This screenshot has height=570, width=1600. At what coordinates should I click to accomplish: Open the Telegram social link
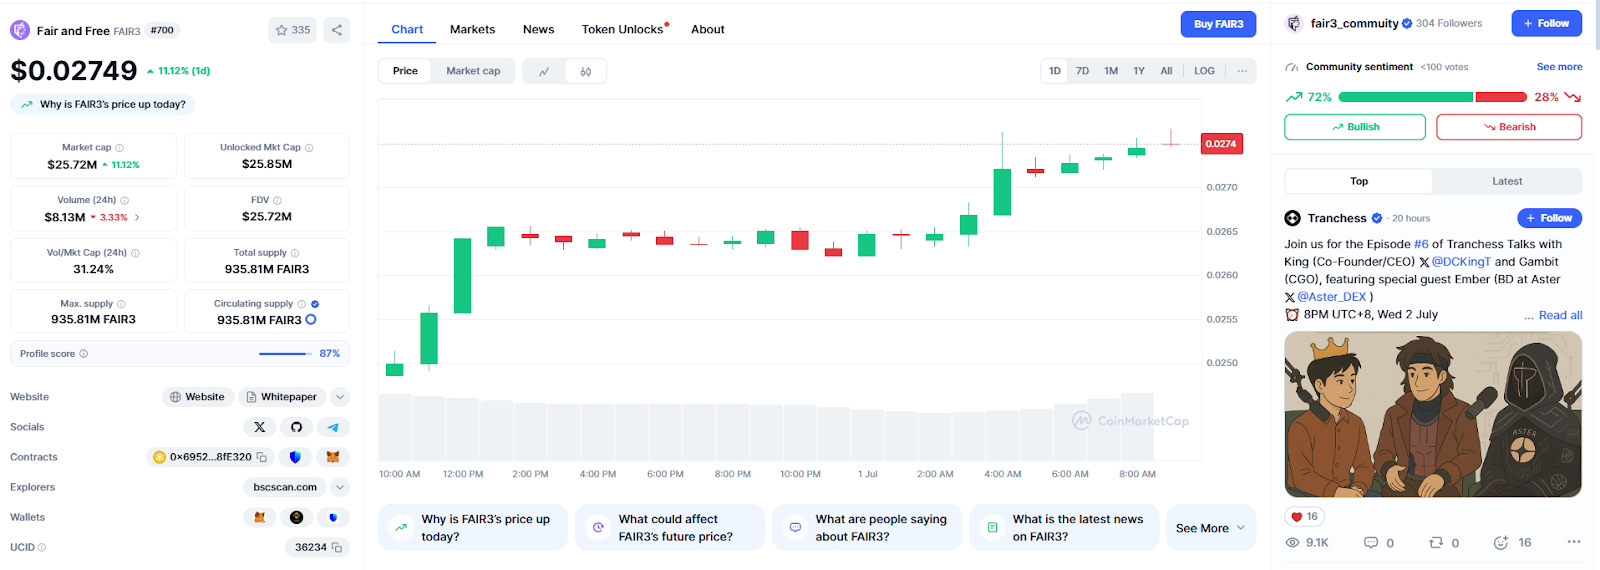click(x=333, y=427)
